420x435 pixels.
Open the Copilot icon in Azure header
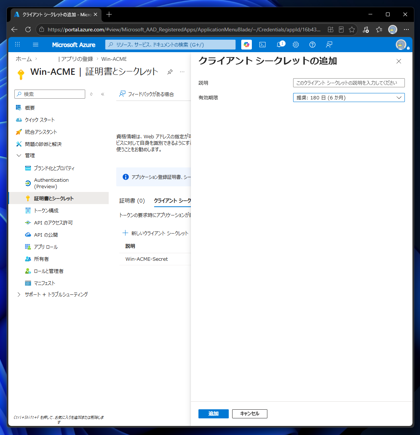click(x=246, y=45)
